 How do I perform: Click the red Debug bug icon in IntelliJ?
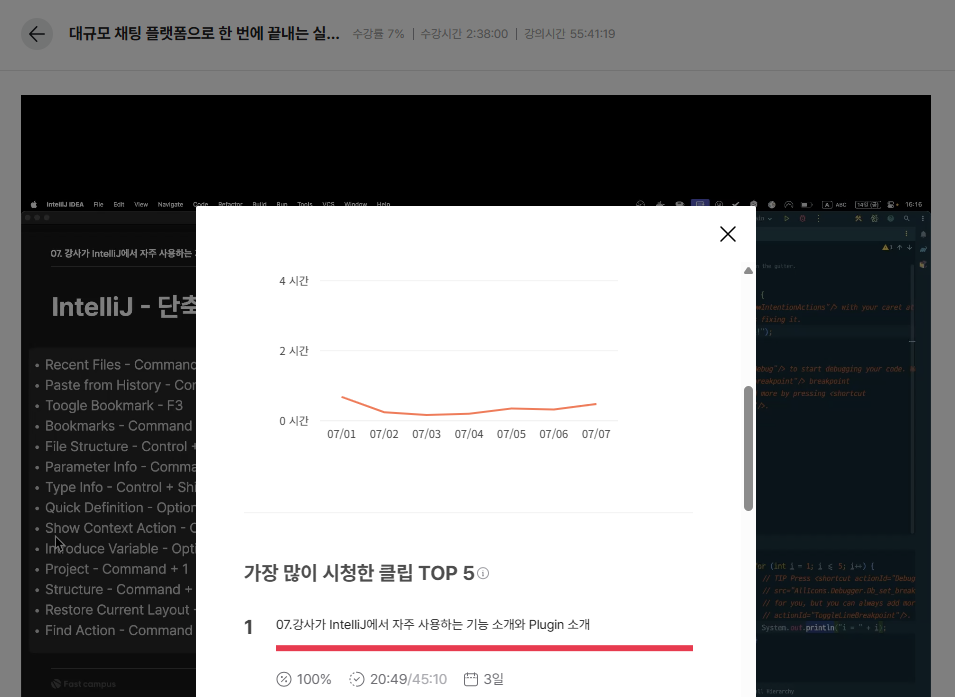pyautogui.click(x=802, y=219)
